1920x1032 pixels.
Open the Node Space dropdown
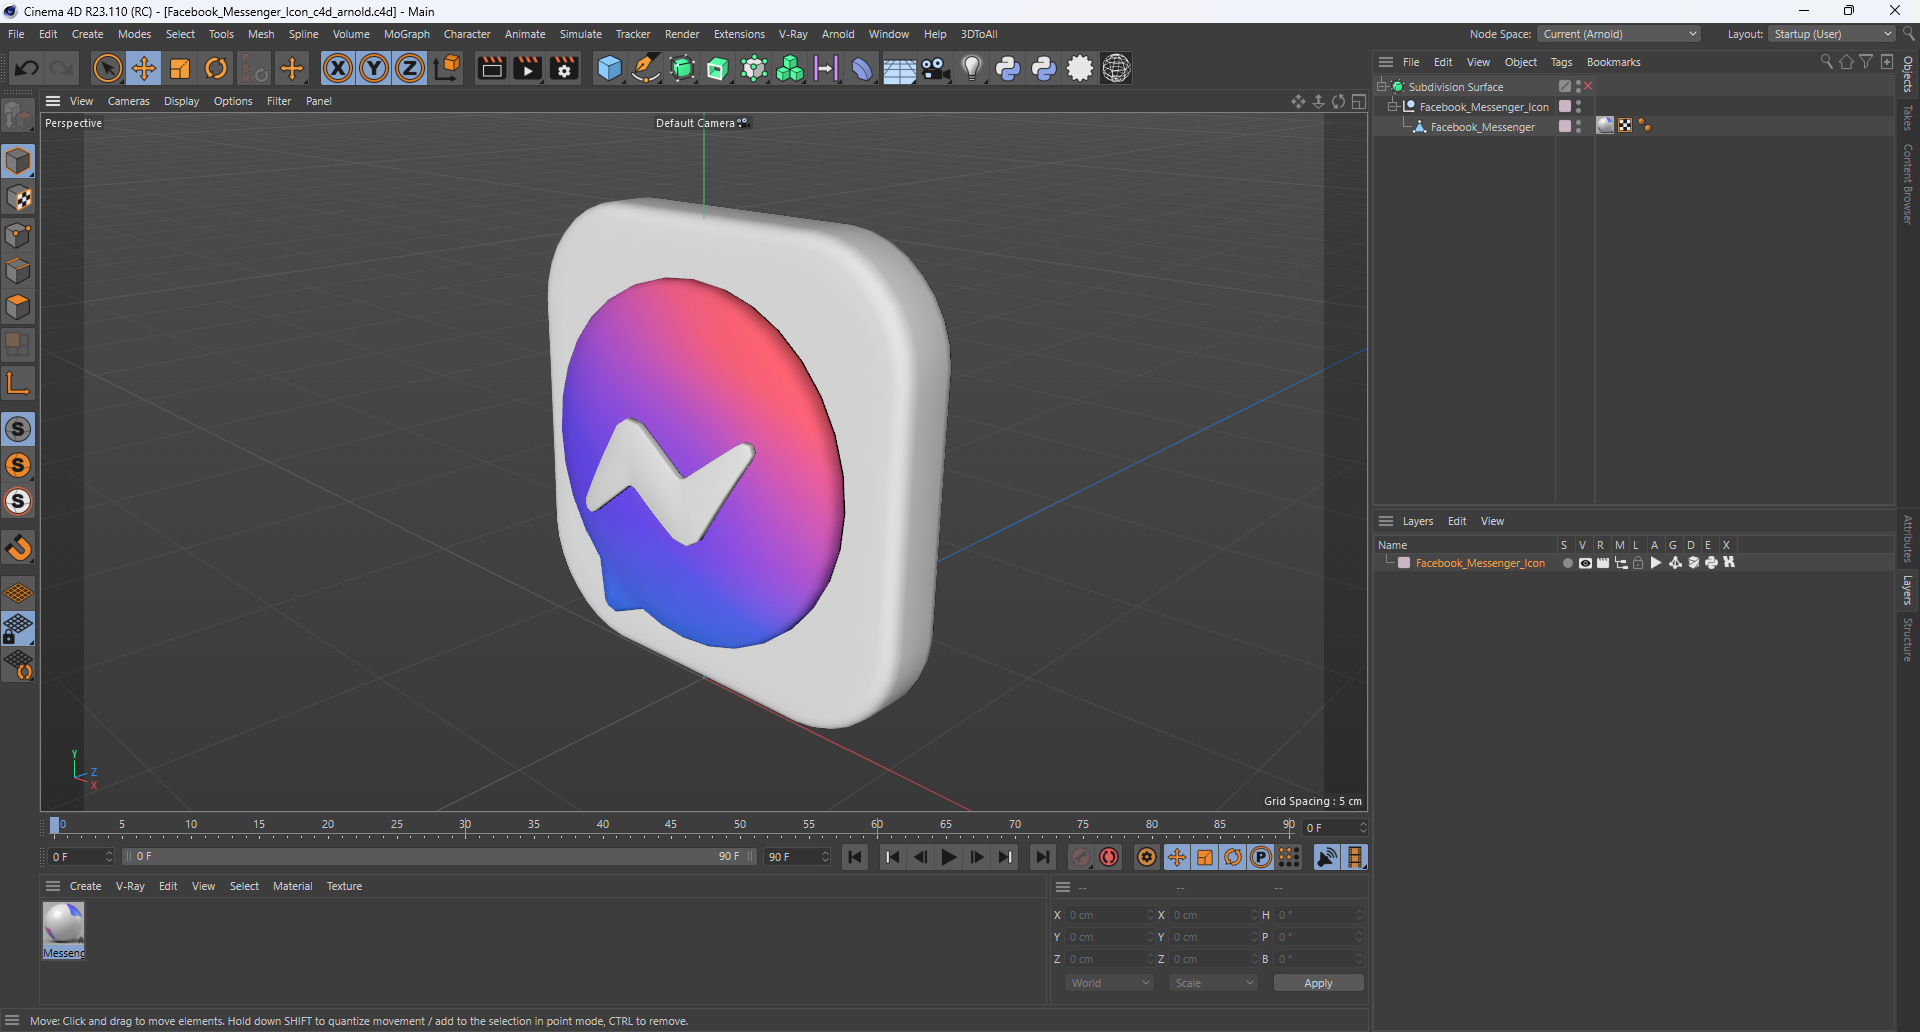click(x=1619, y=34)
